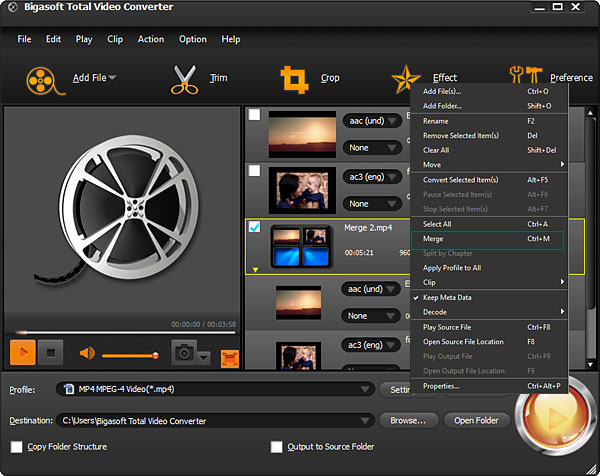The height and width of the screenshot is (476, 600).
Task: Check the sunset video checkbox
Action: coord(254,114)
